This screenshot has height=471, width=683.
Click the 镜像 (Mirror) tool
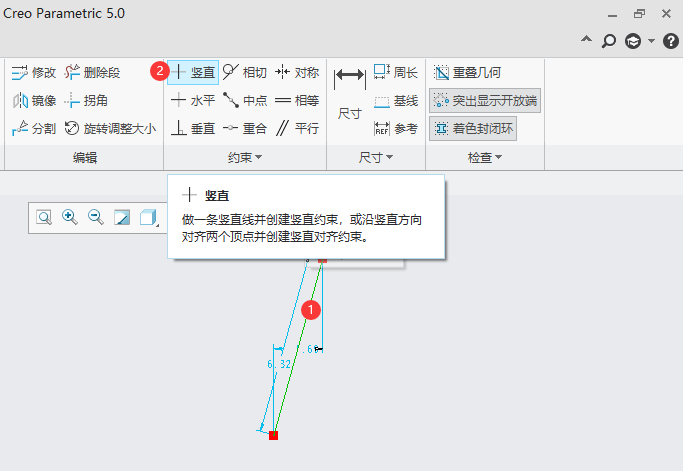34,101
